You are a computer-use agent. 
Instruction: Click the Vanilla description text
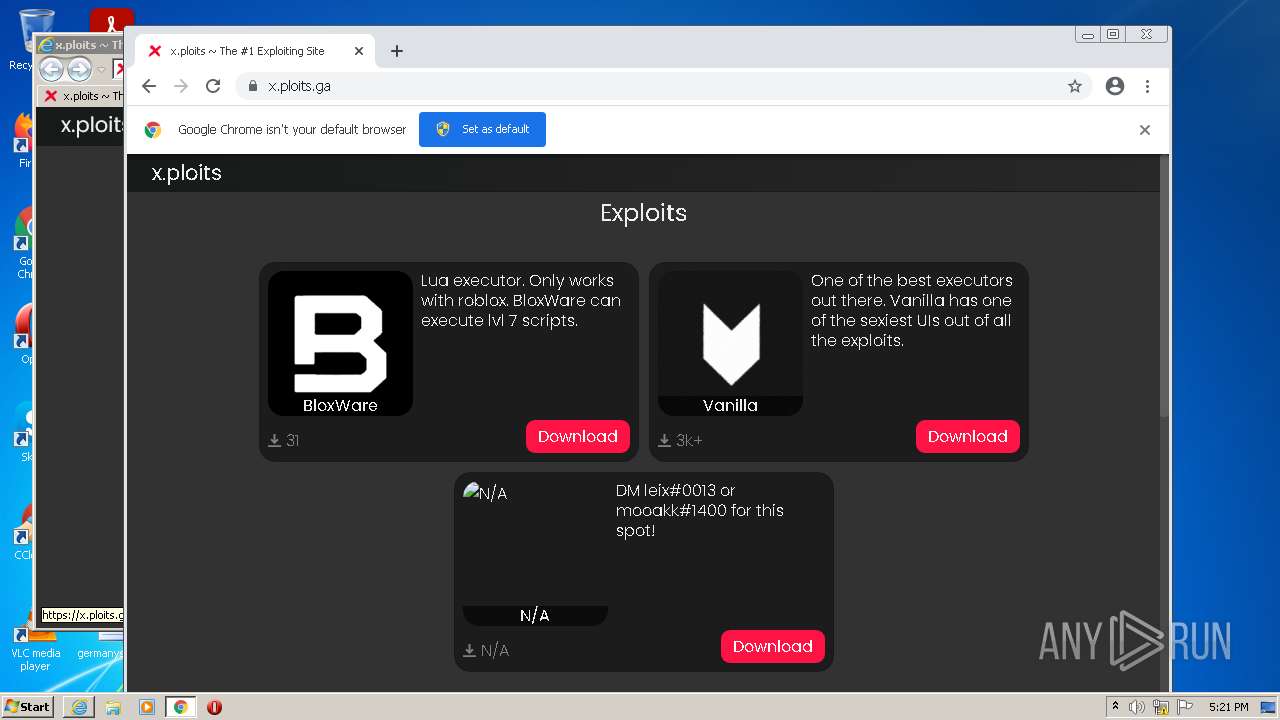pyautogui.click(x=912, y=310)
